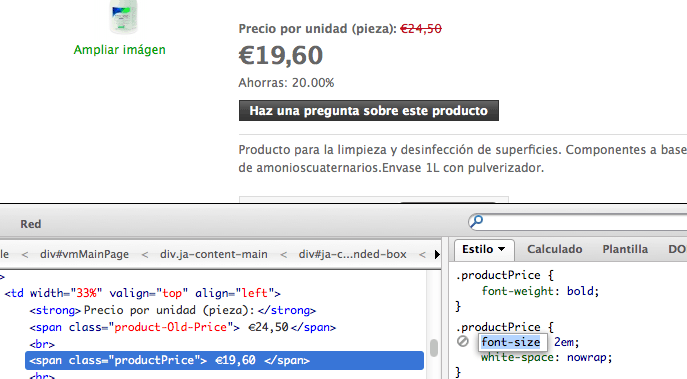Click the product thumbnail image

click(x=123, y=17)
